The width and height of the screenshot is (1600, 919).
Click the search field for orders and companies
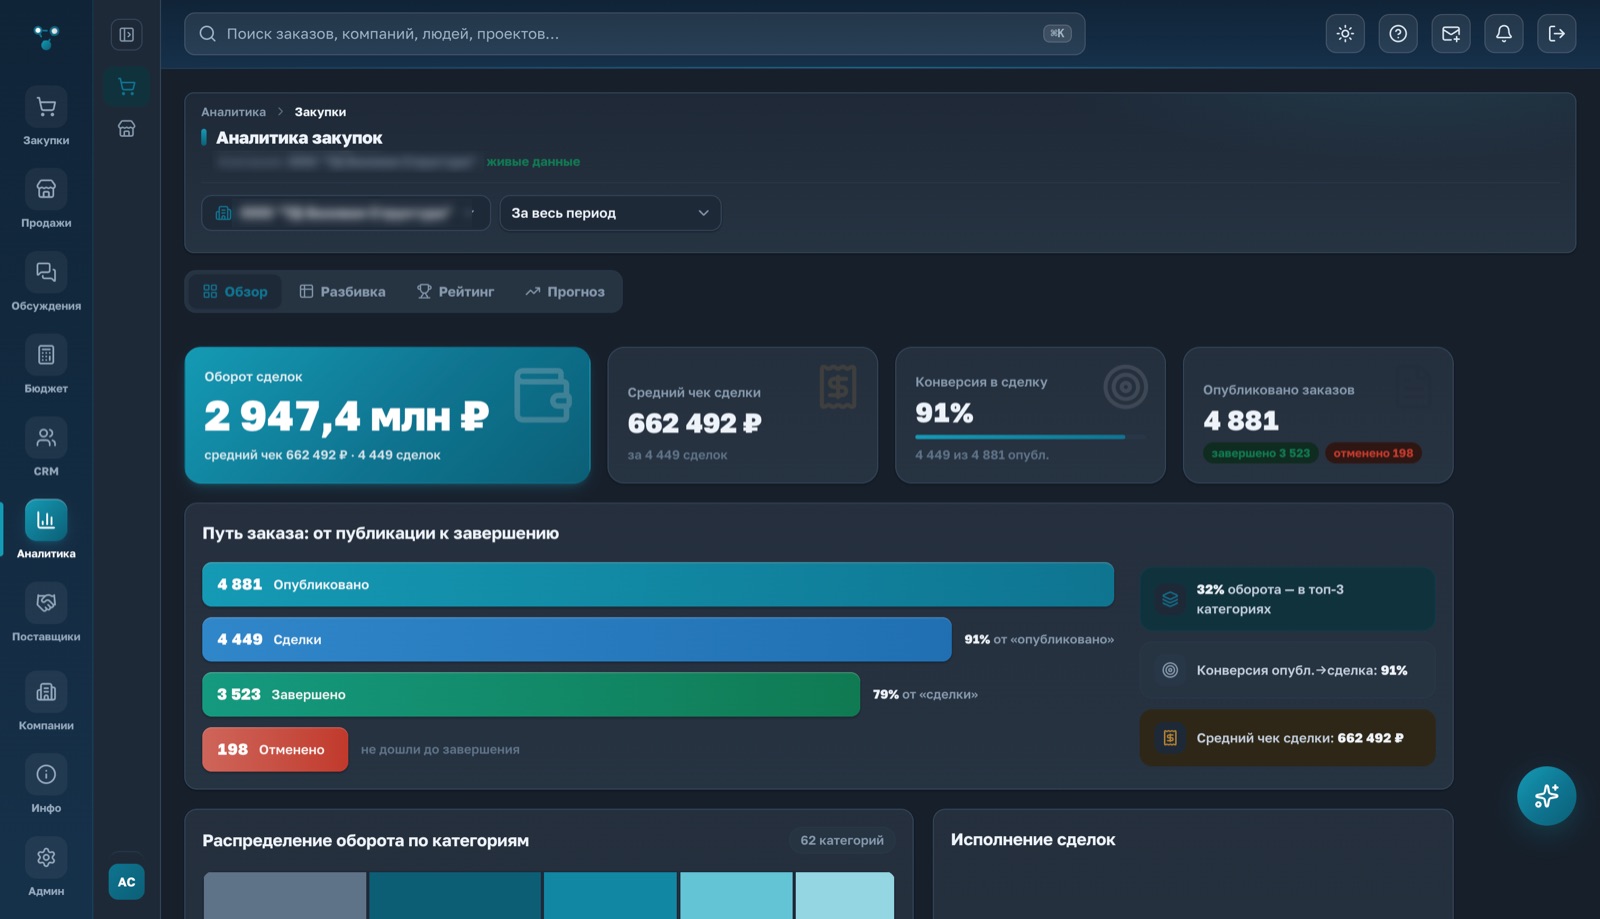(x=634, y=34)
